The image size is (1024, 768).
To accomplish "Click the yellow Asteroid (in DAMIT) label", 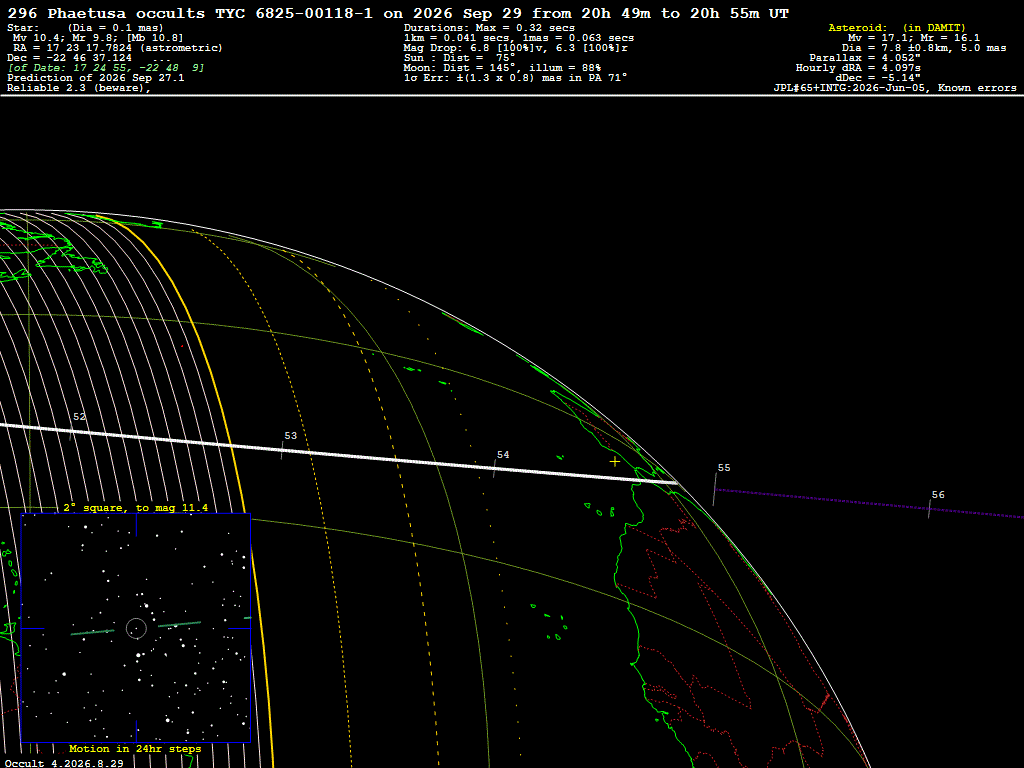I will [x=897, y=27].
